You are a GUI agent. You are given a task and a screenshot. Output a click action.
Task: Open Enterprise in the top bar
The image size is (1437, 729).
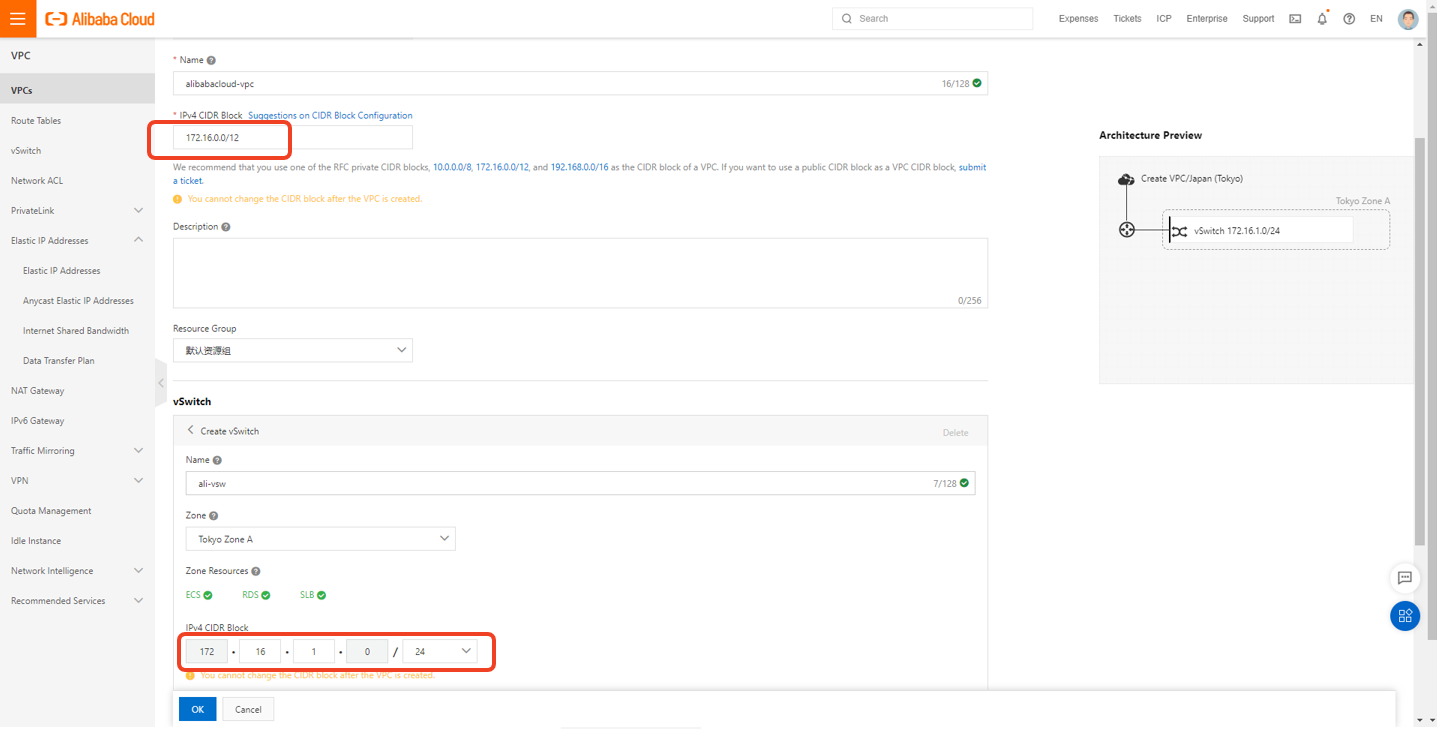[1207, 18]
